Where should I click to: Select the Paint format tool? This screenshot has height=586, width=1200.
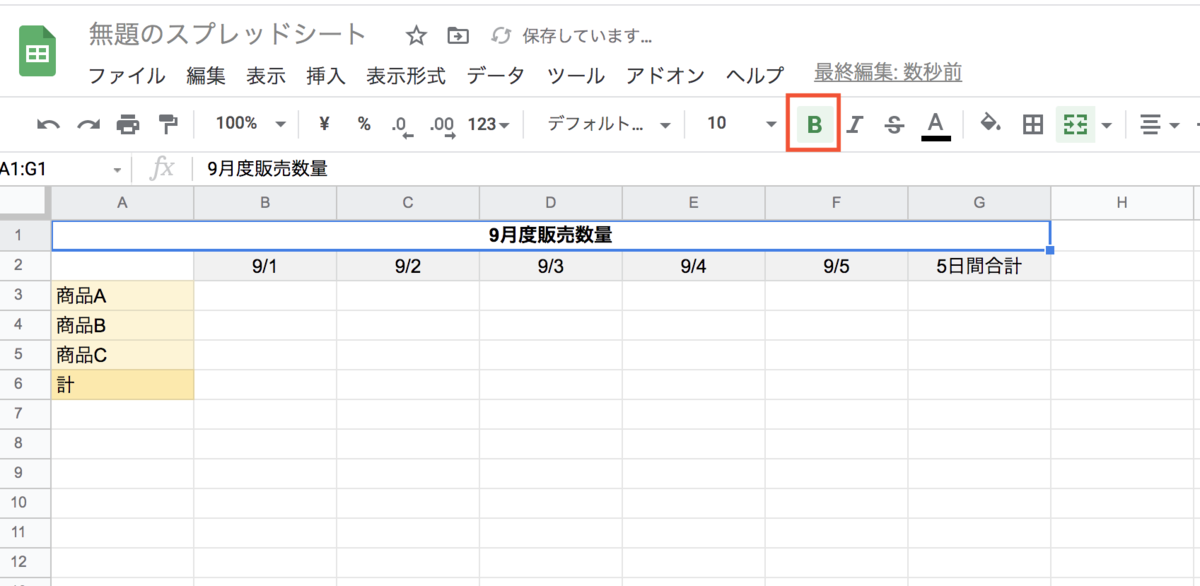165,124
